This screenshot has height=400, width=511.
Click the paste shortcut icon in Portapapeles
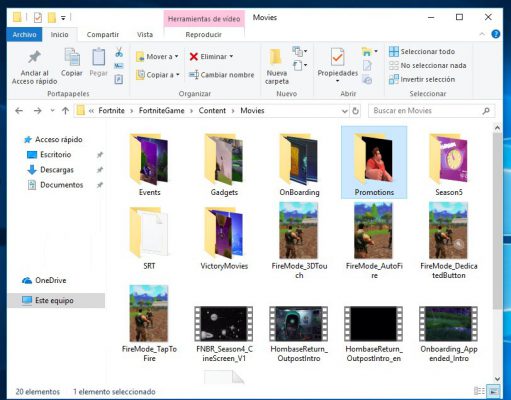click(x=119, y=79)
